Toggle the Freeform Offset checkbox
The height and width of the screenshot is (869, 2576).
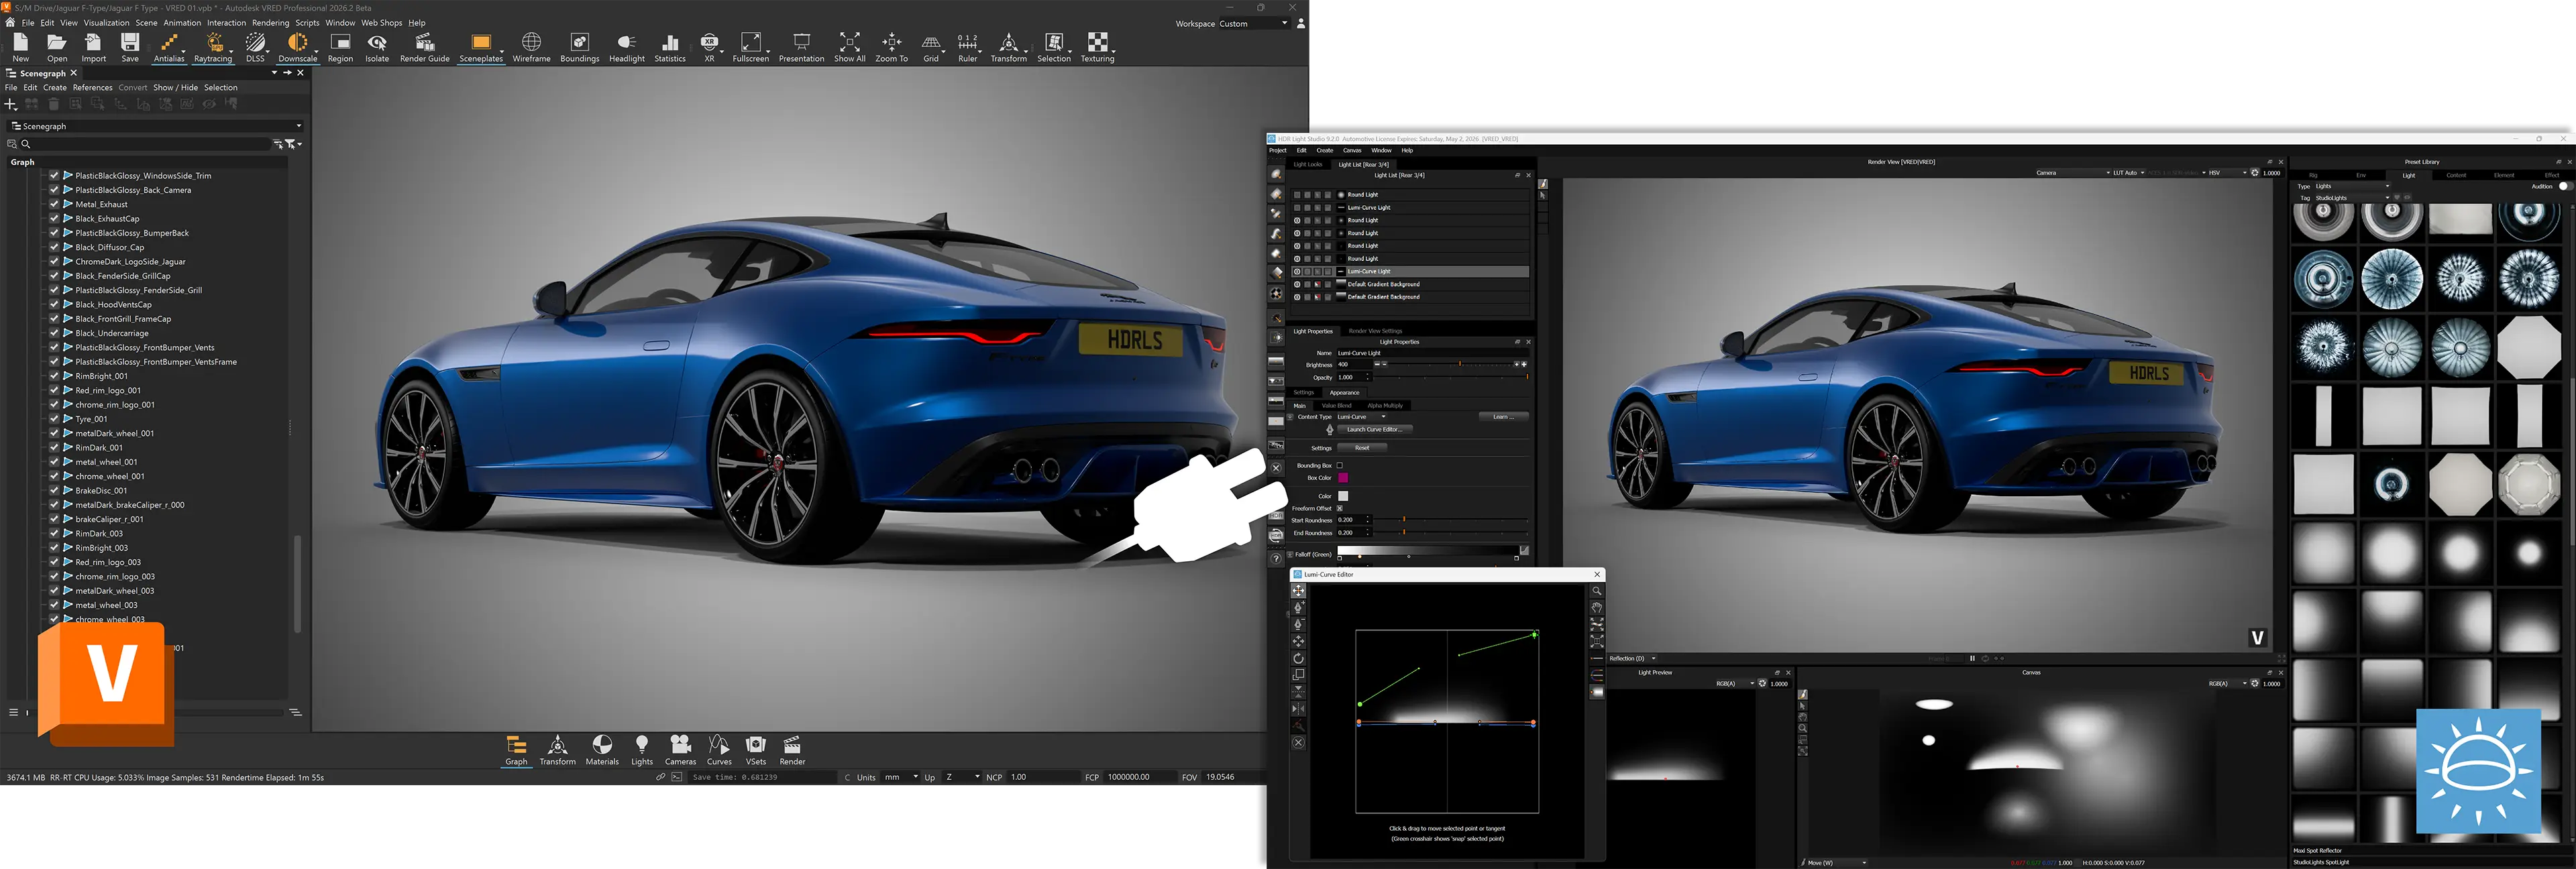[1341, 507]
